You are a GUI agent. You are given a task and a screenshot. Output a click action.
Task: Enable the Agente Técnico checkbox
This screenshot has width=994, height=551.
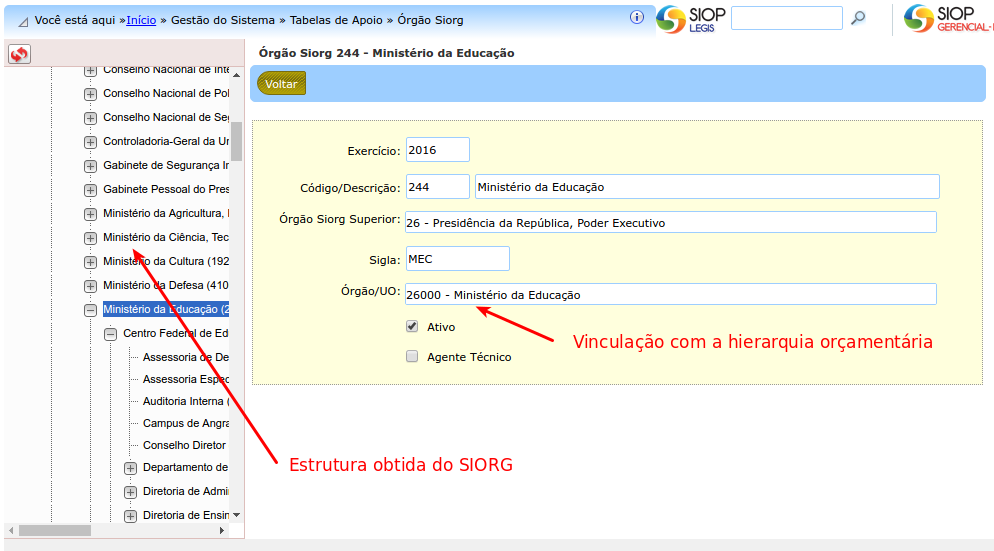pyautogui.click(x=412, y=356)
